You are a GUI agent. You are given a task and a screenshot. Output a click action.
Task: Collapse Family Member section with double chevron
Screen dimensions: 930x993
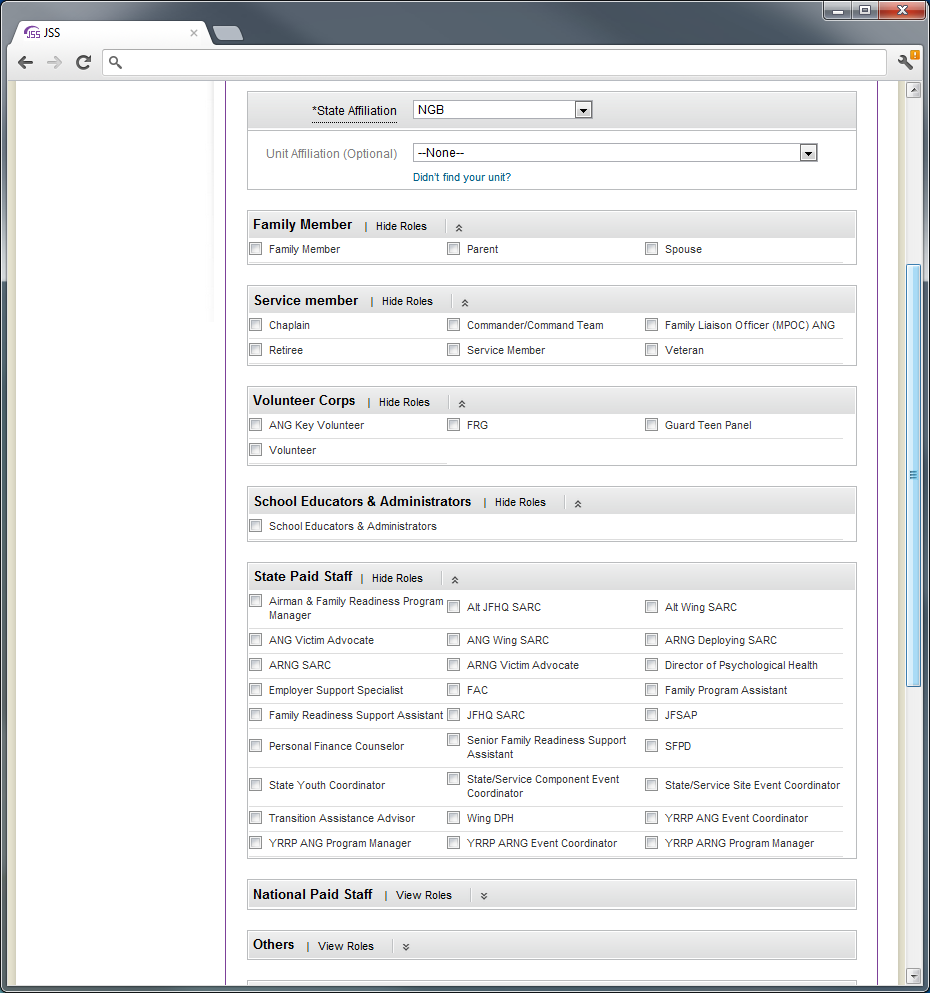point(459,228)
